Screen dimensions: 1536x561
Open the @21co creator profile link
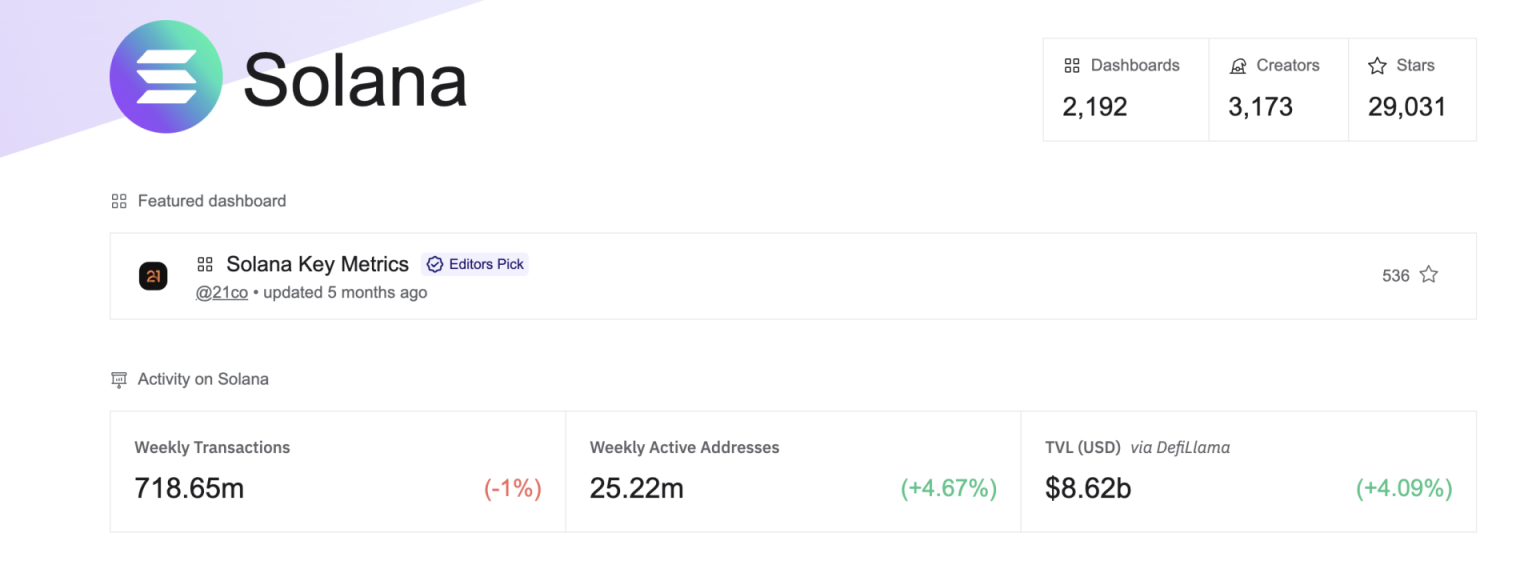point(222,293)
